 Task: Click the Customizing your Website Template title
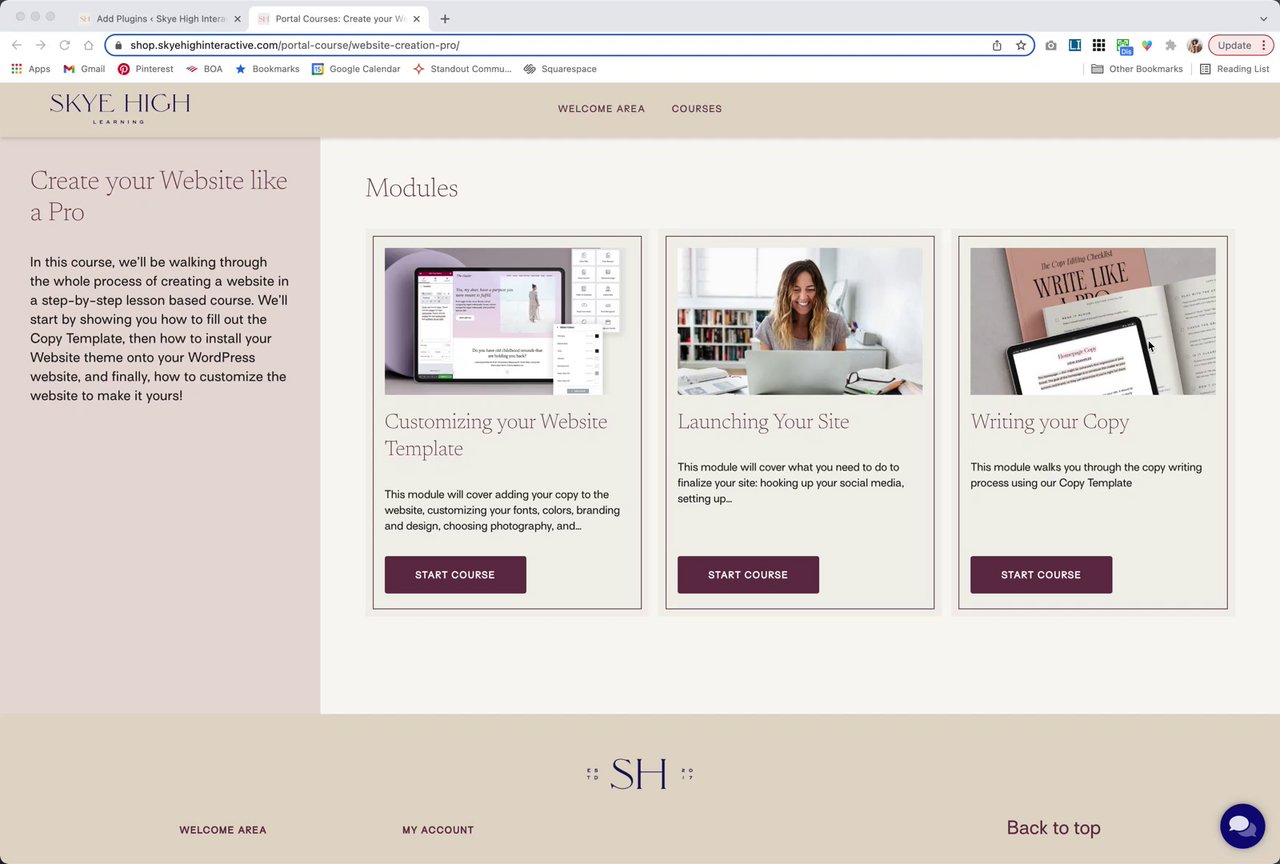point(496,435)
